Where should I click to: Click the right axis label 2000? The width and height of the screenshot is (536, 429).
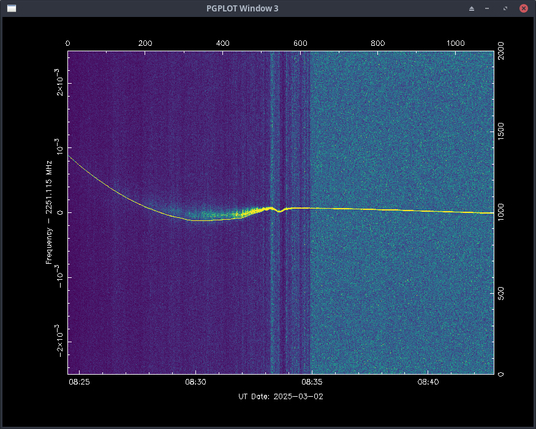coord(501,51)
